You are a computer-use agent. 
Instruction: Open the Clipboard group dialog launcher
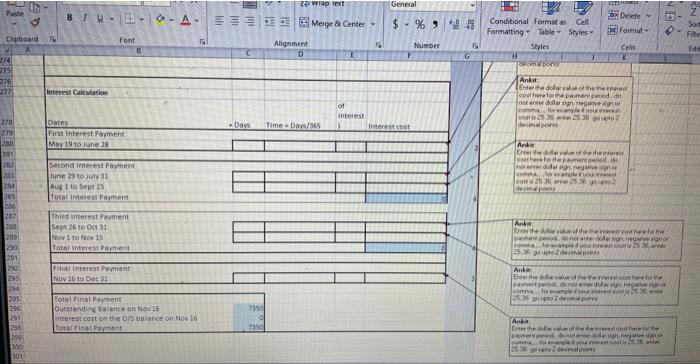click(x=53, y=39)
